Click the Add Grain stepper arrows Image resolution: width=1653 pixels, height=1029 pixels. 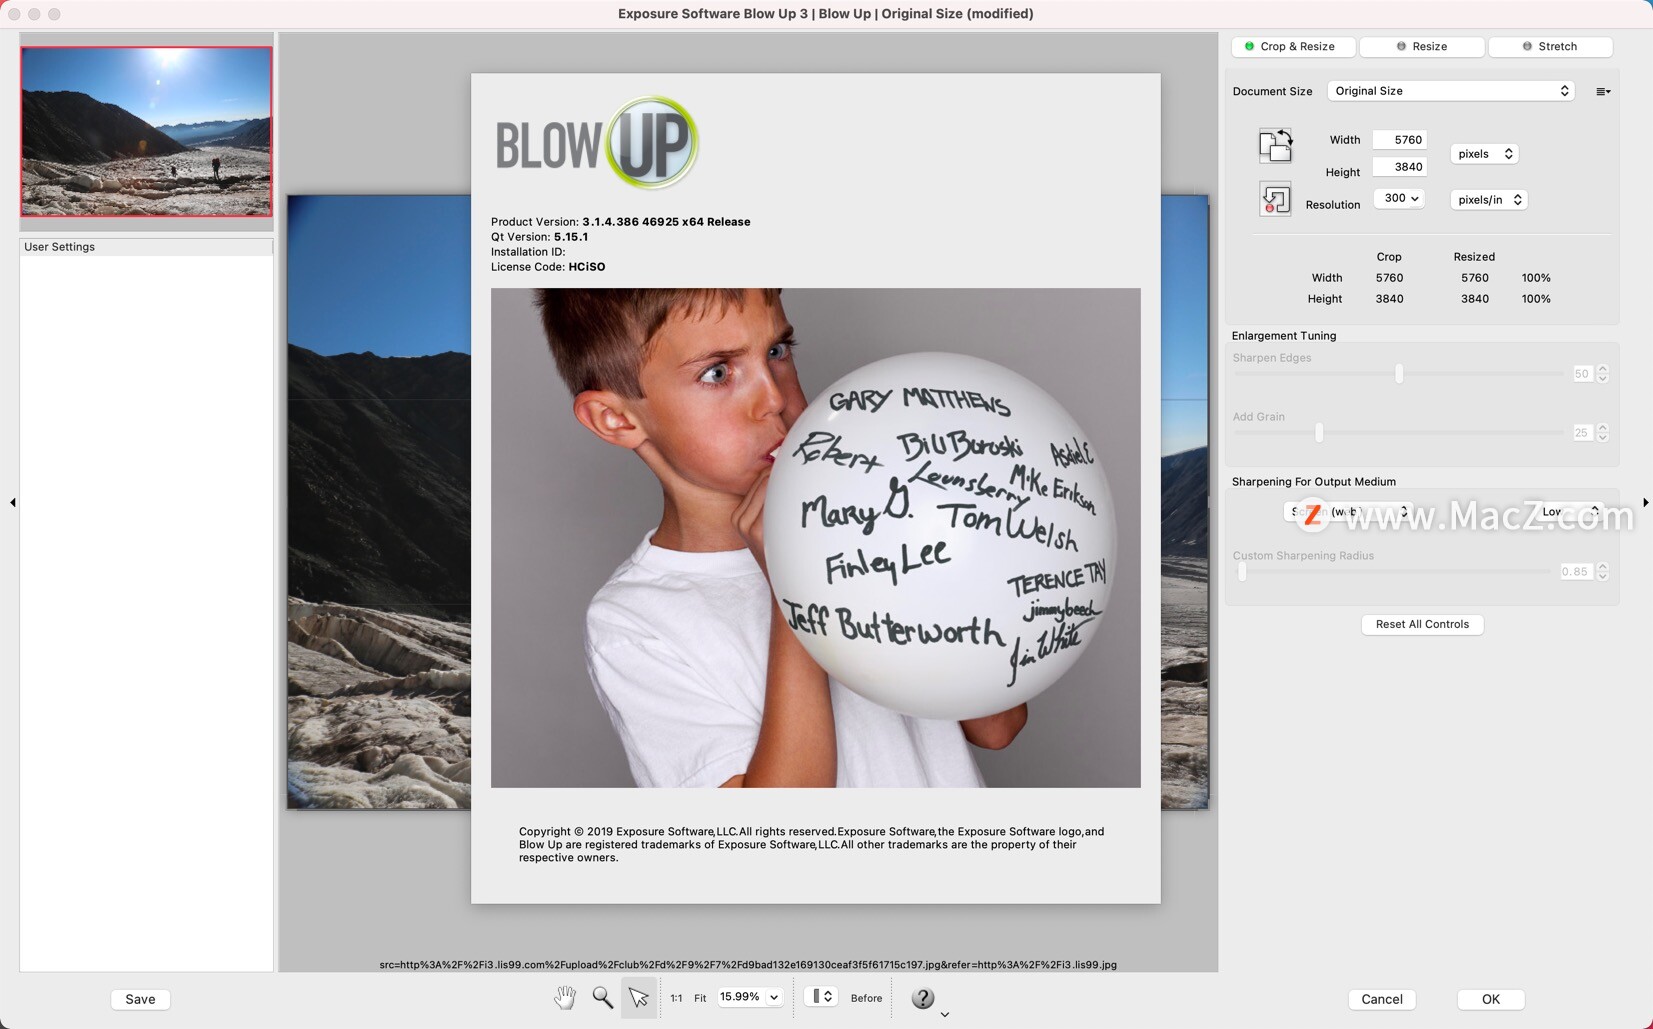click(1603, 433)
